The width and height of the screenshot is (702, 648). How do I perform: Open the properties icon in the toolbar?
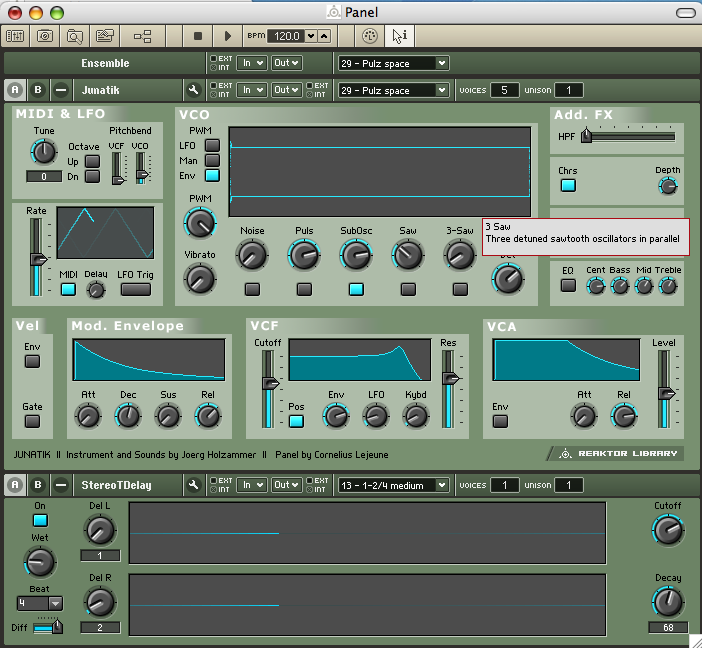point(105,36)
